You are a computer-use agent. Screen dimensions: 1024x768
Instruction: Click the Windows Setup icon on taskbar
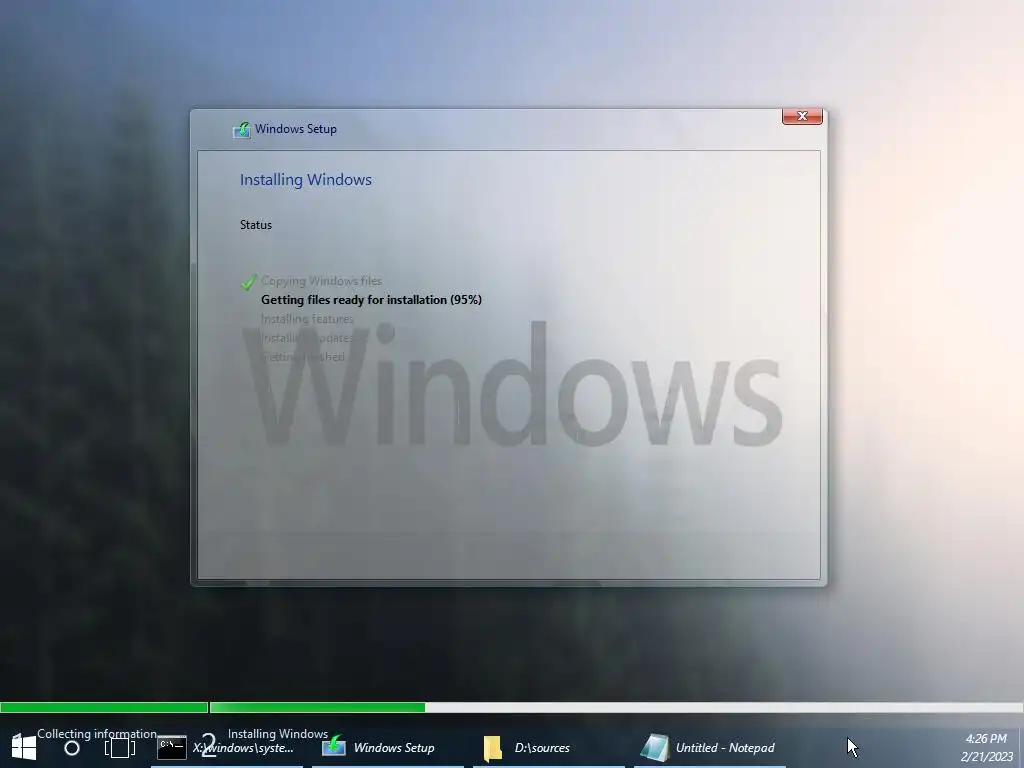334,746
